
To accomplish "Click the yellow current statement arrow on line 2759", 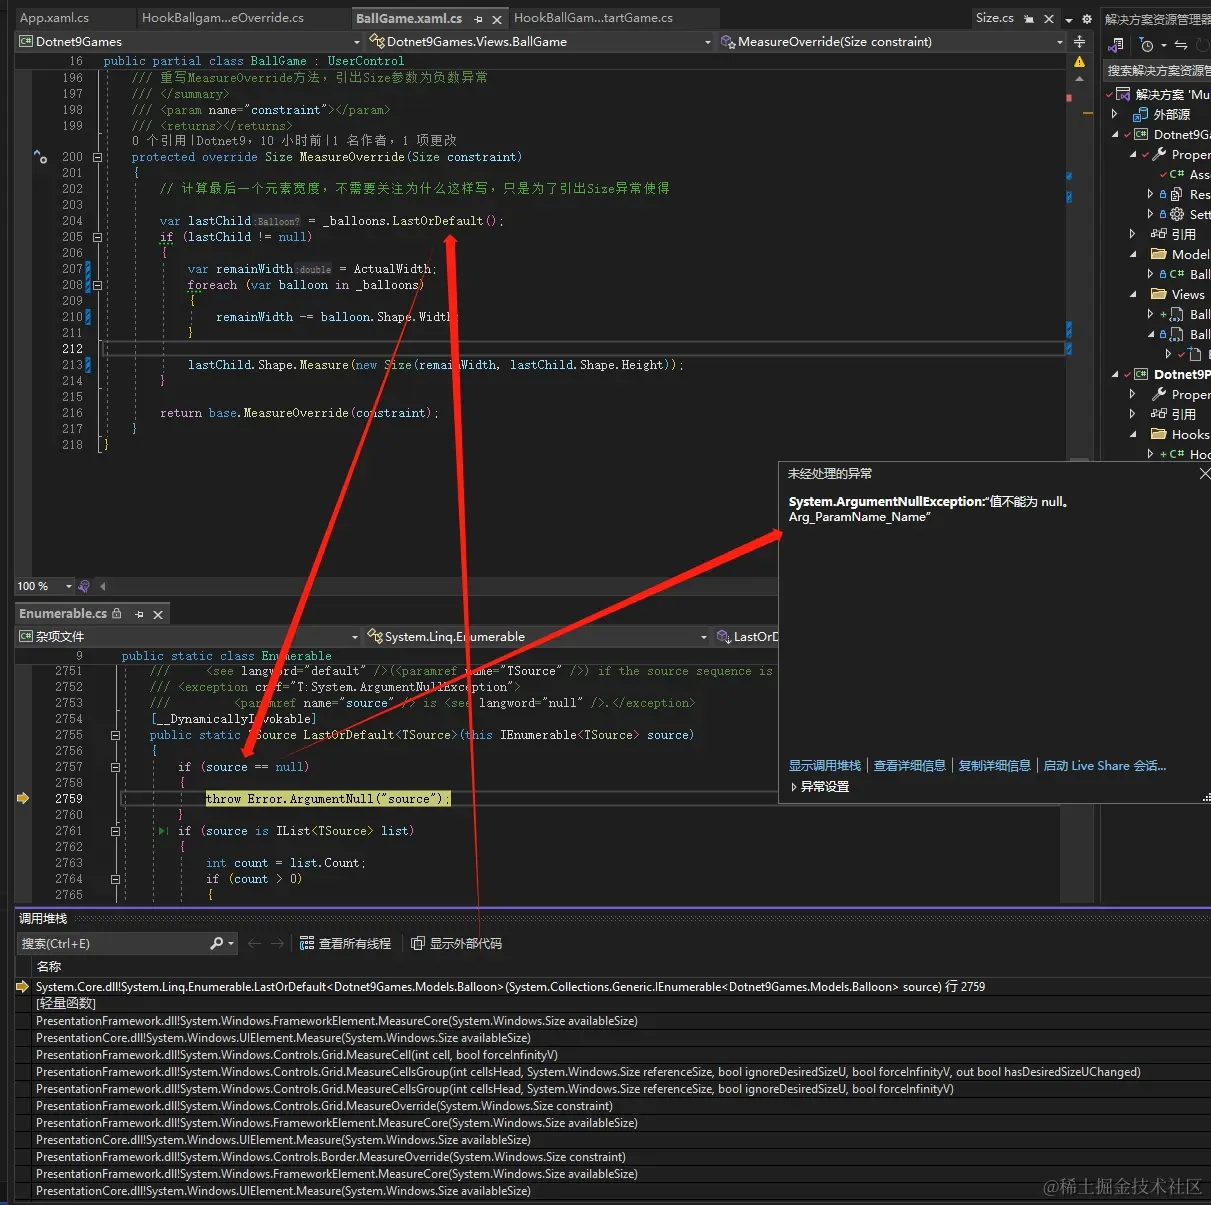I will (23, 798).
